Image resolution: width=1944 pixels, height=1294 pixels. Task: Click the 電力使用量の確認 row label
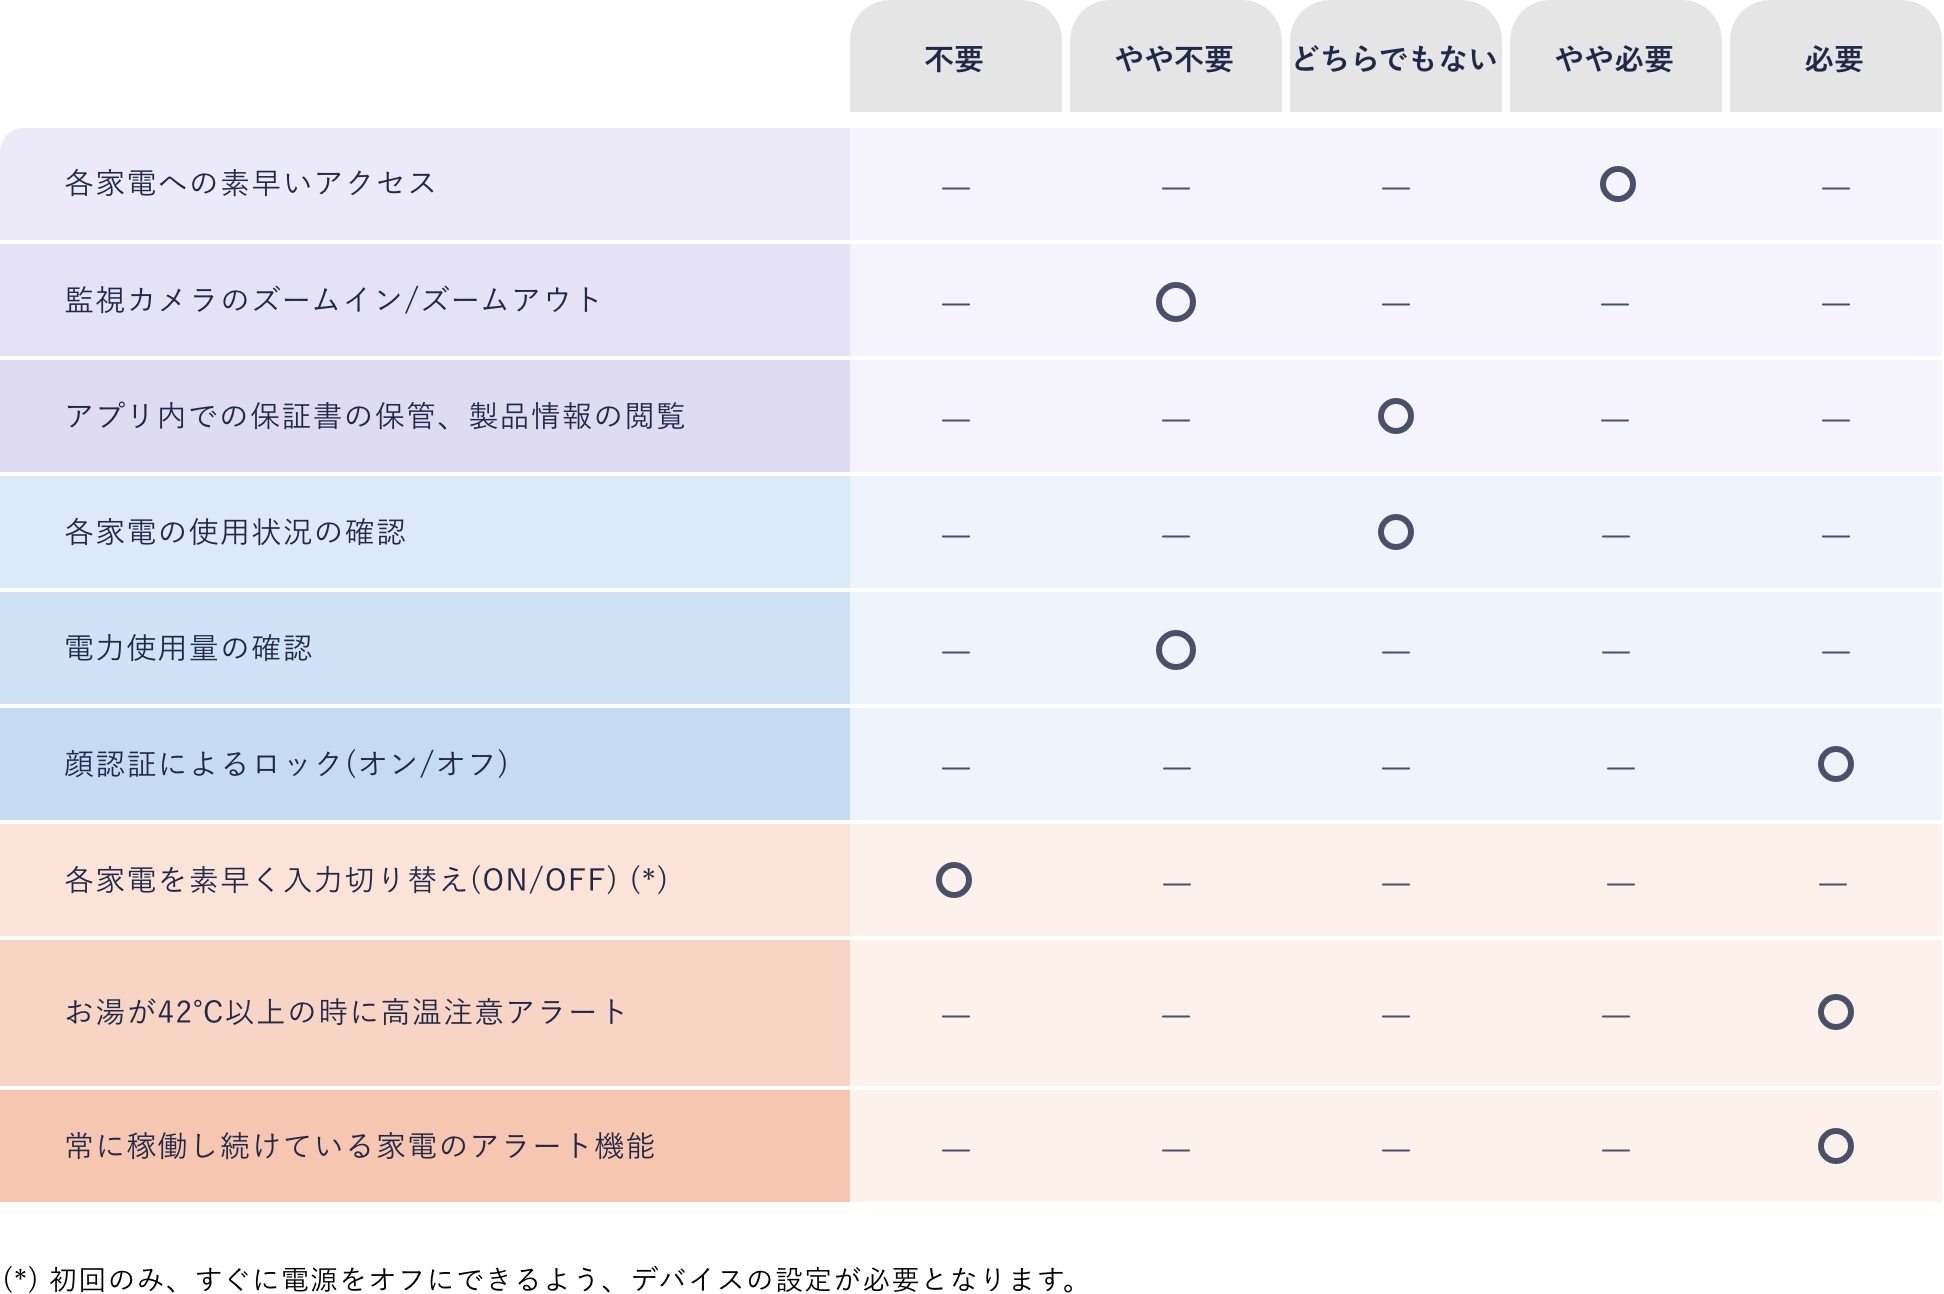pyautogui.click(x=188, y=649)
